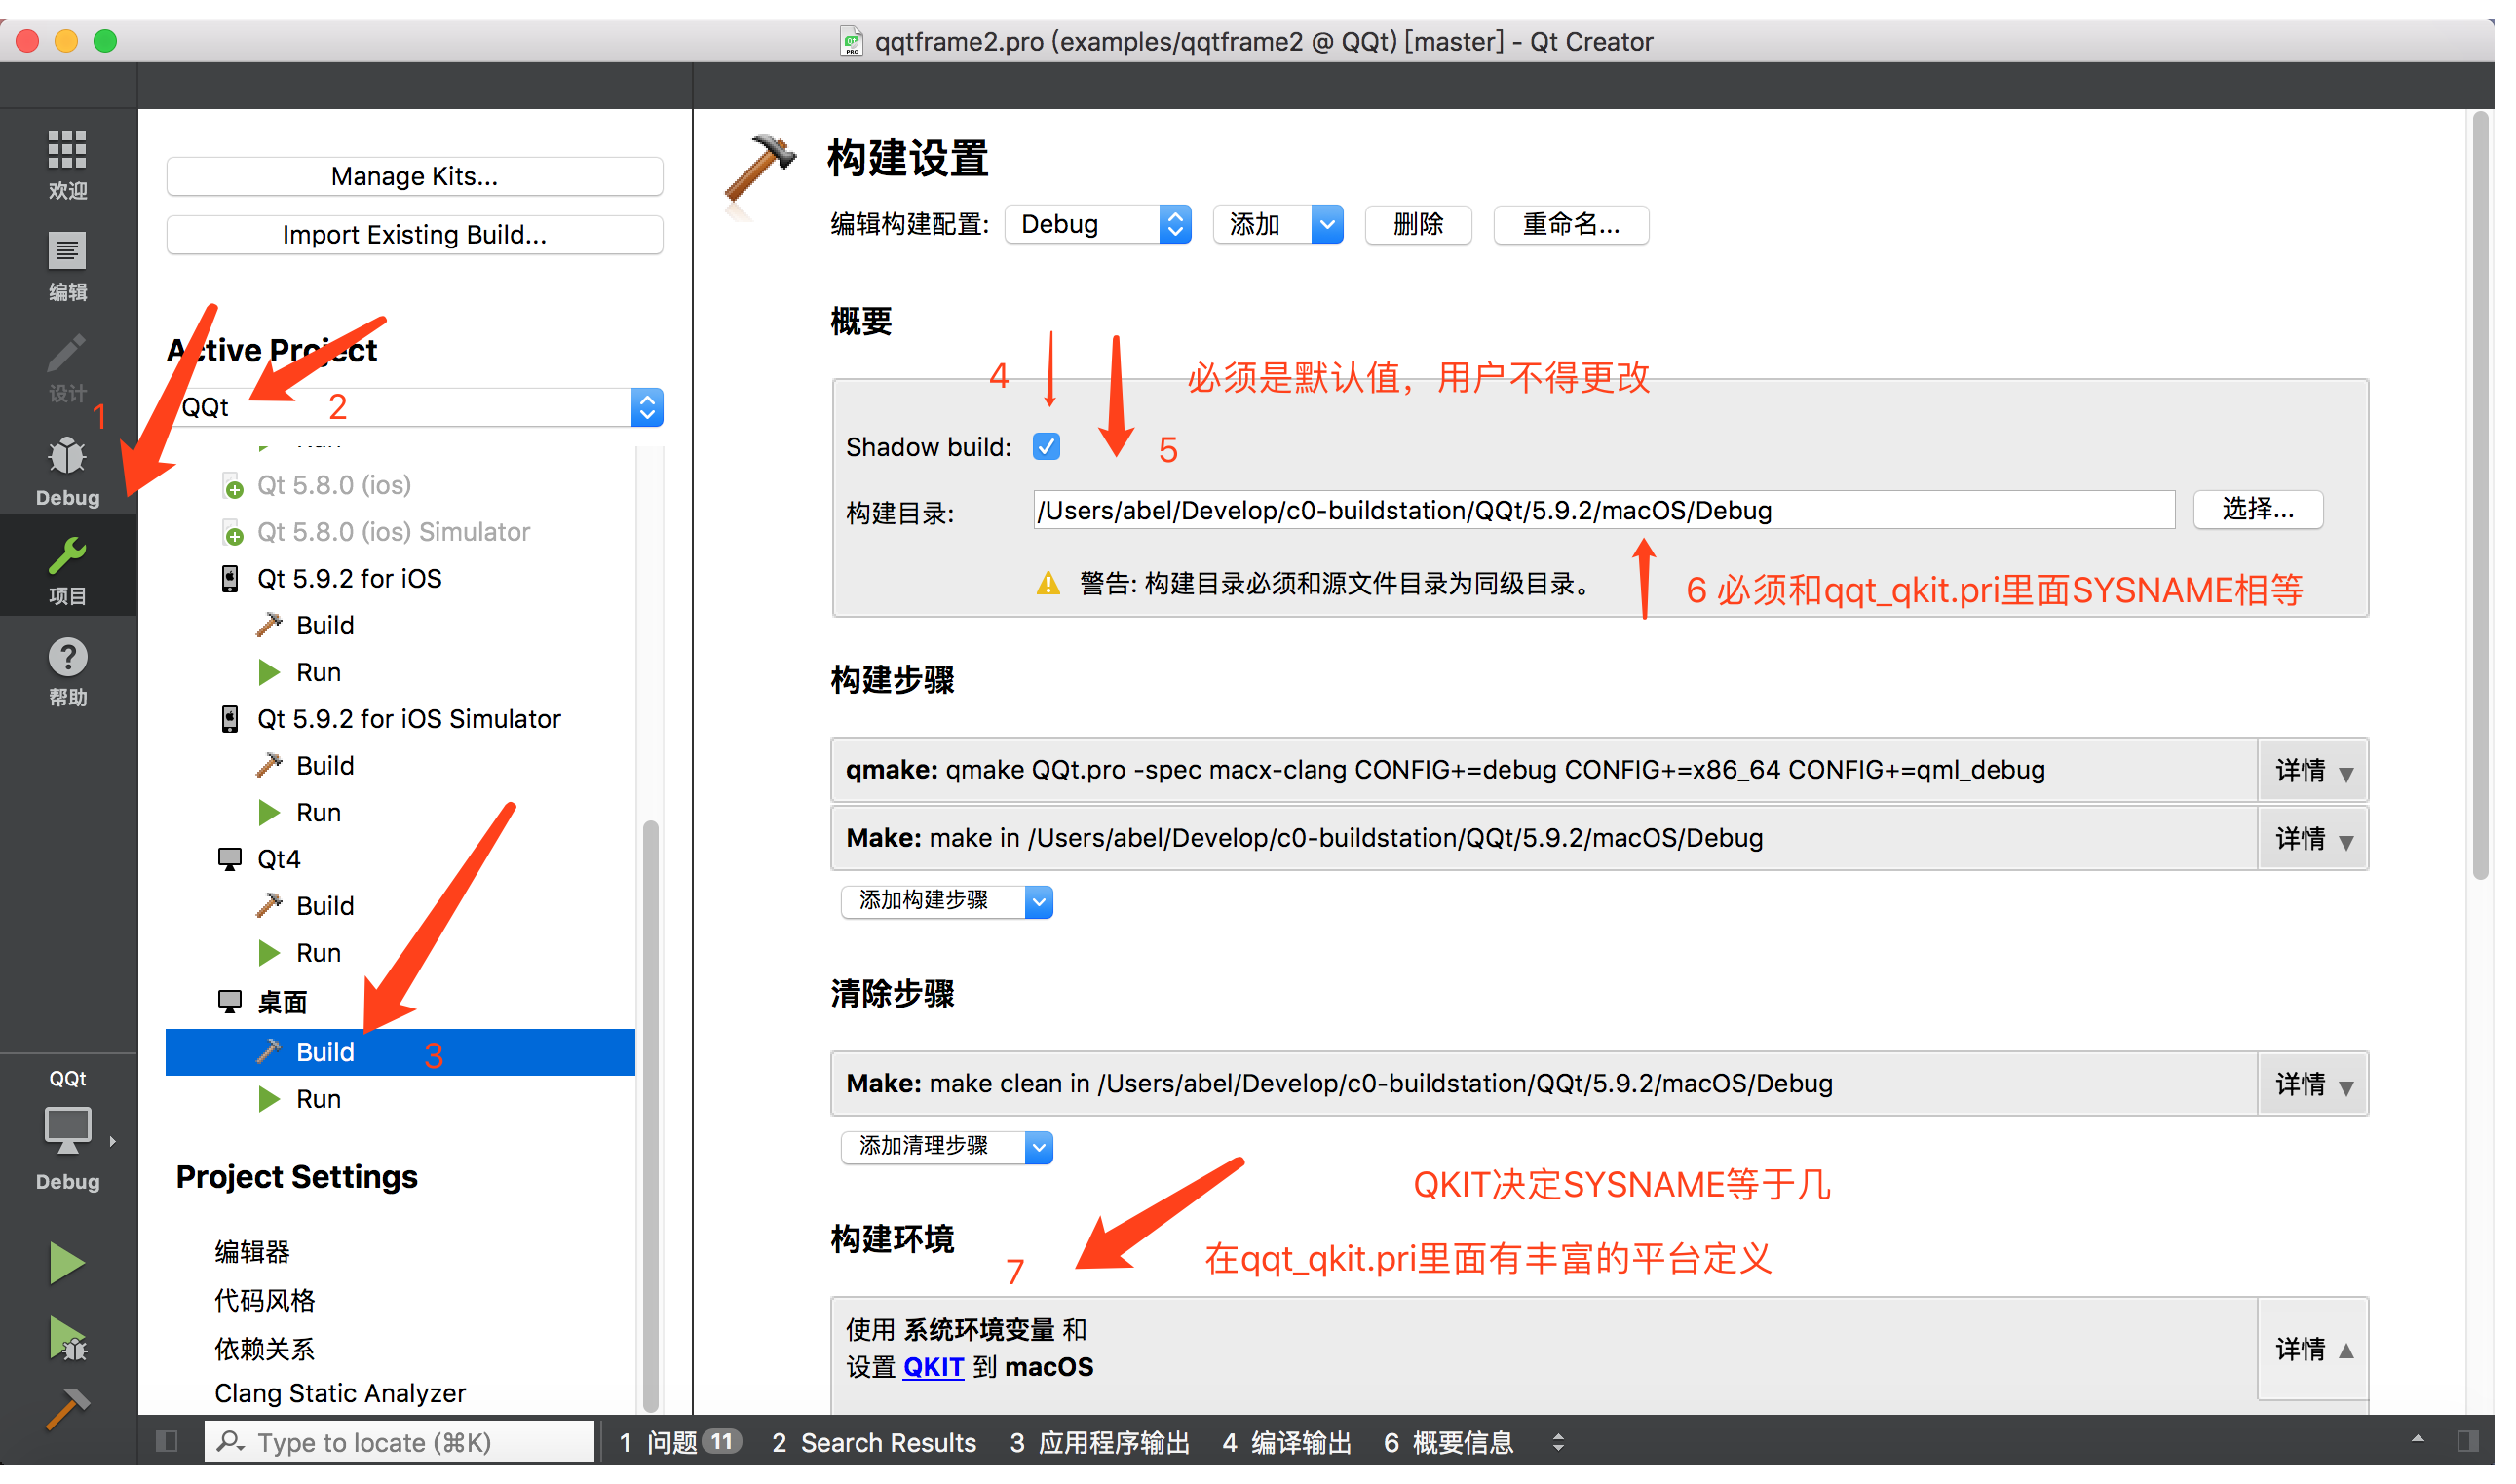
Task: Switch to Edit (编辑) mode
Action: (67, 268)
